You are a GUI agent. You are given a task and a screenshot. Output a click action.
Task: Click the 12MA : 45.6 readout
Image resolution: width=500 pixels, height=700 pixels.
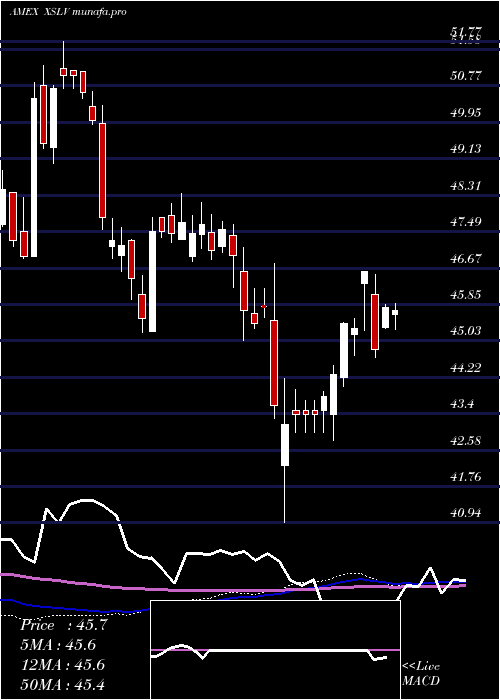click(x=62, y=665)
